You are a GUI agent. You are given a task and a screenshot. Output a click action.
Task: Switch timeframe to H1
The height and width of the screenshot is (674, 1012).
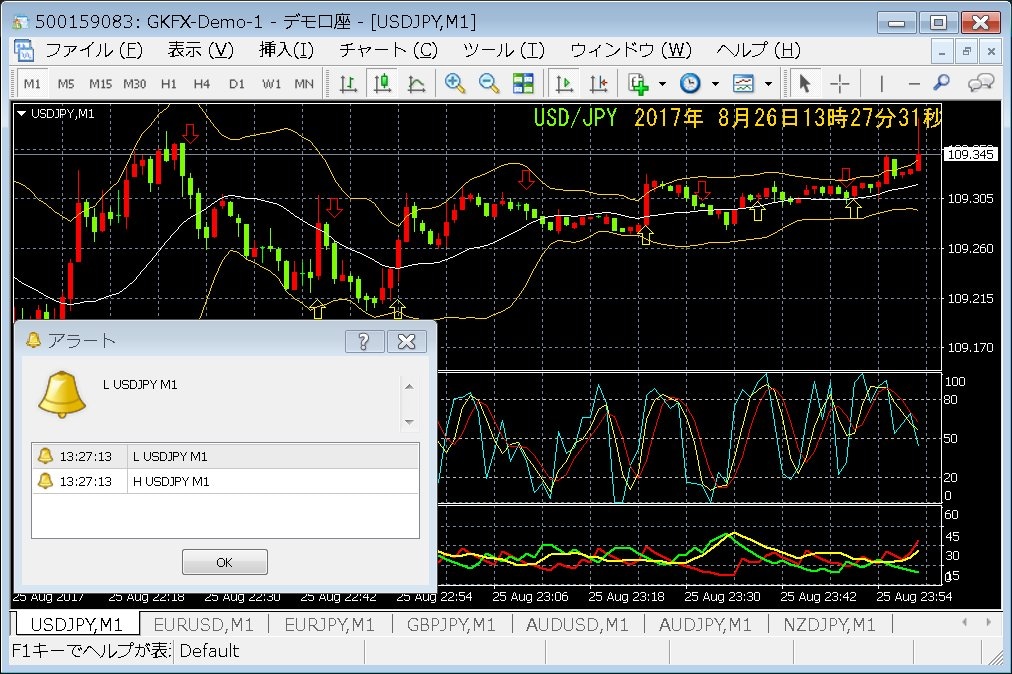pyautogui.click(x=168, y=84)
